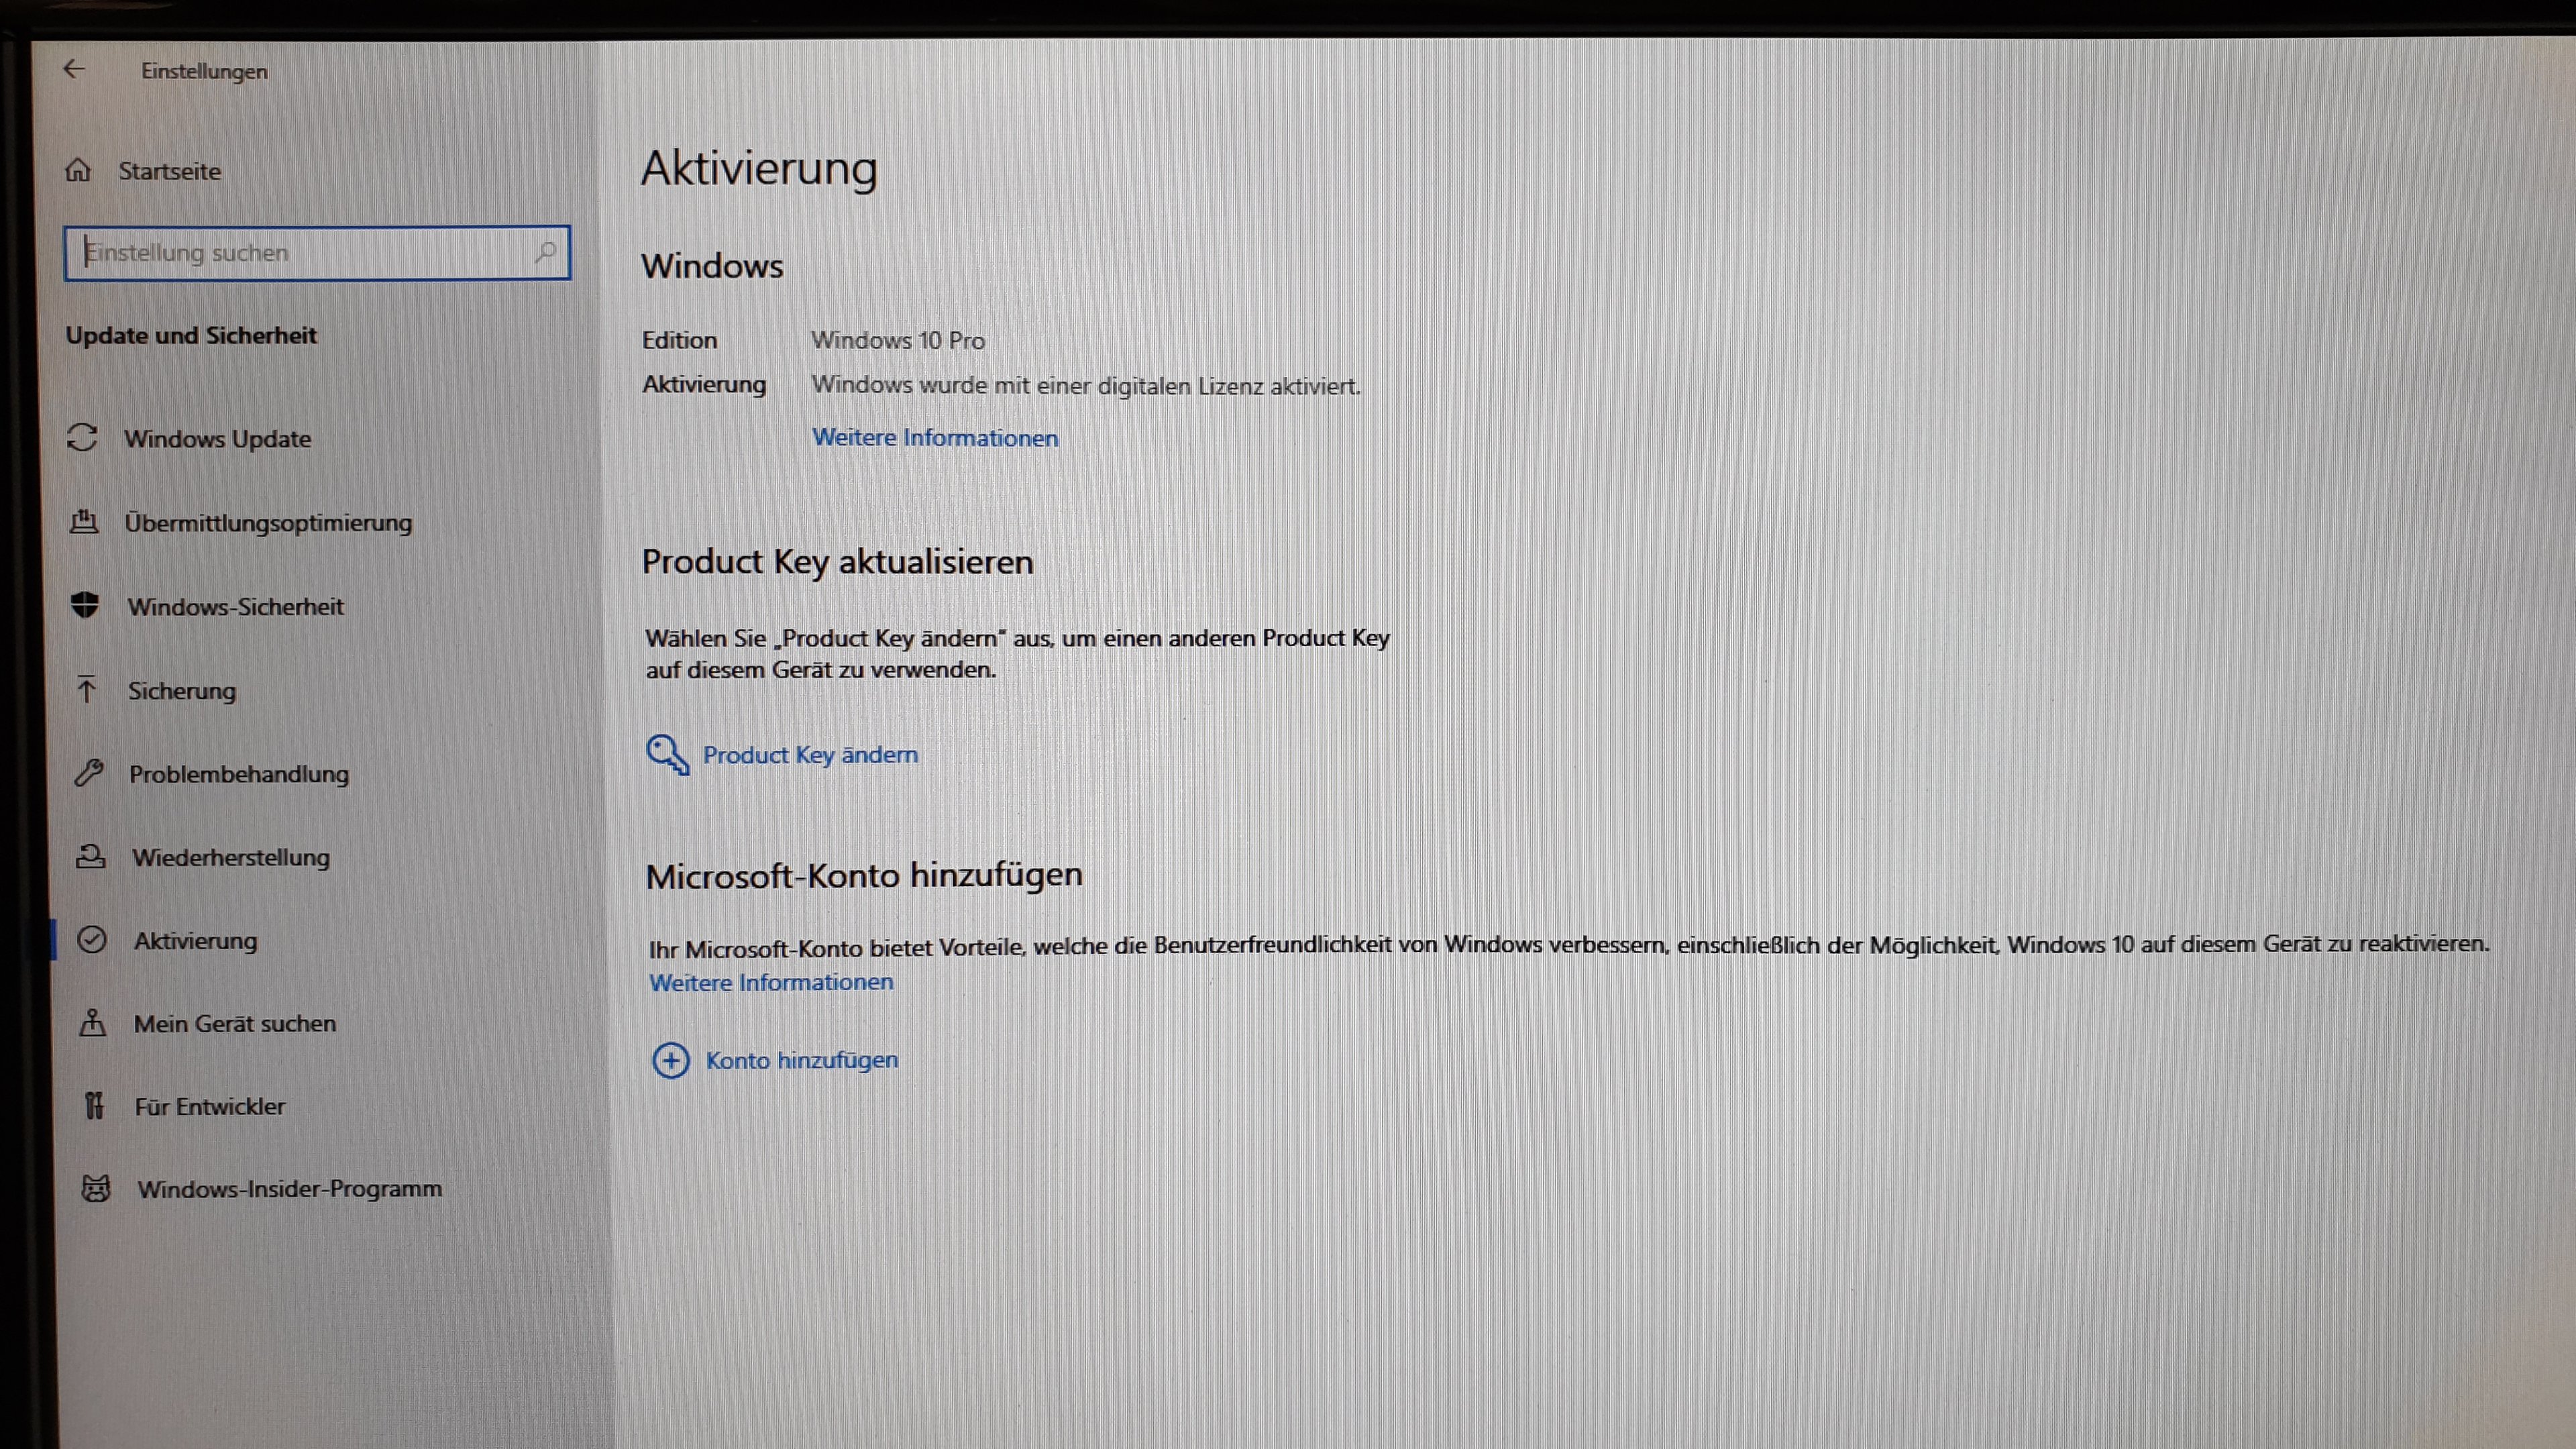Click the Problembehandlung wrench icon
Viewport: 2576px width, 1449px height.
pyautogui.click(x=88, y=773)
